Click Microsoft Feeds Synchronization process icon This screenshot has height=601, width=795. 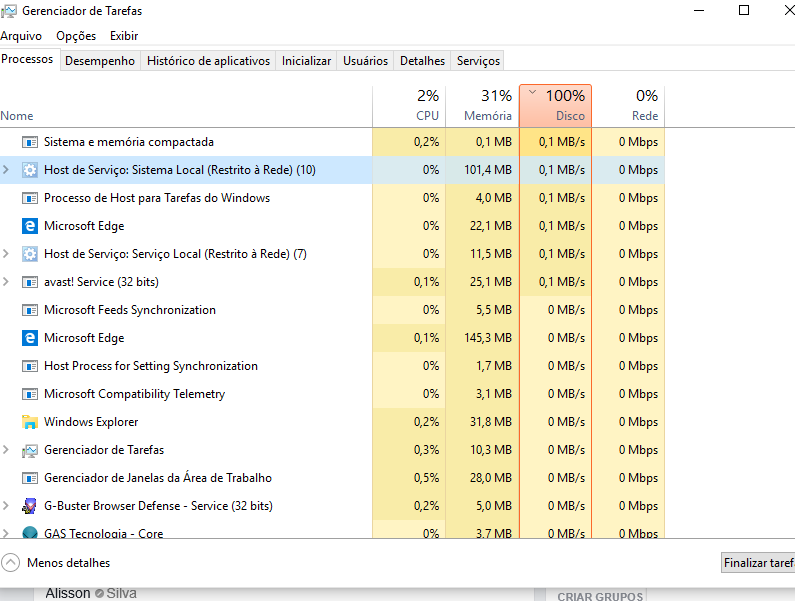point(30,310)
